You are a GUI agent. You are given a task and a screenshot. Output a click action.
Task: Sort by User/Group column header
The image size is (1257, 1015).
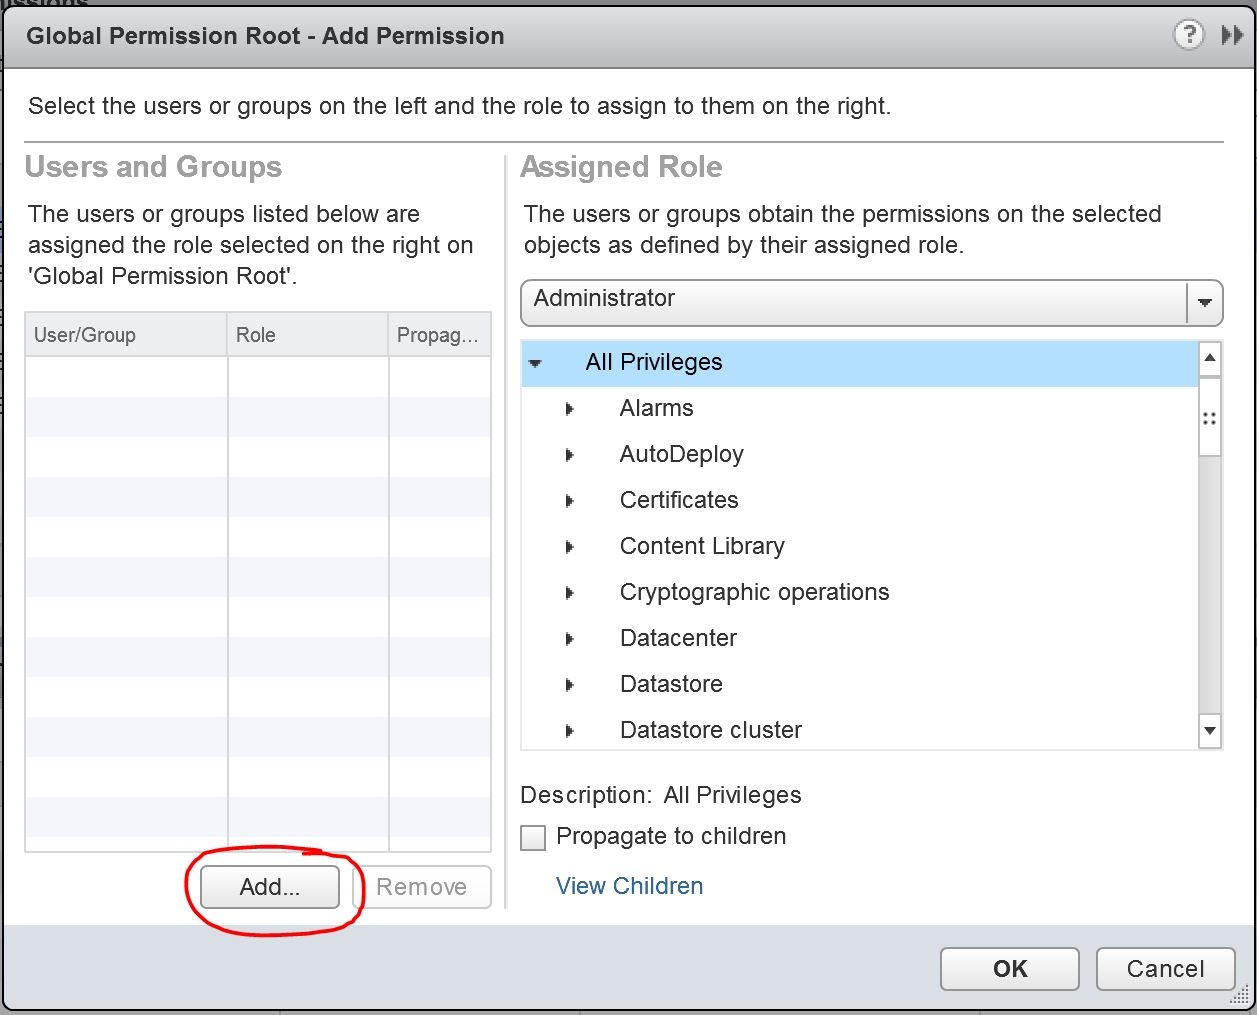point(126,335)
